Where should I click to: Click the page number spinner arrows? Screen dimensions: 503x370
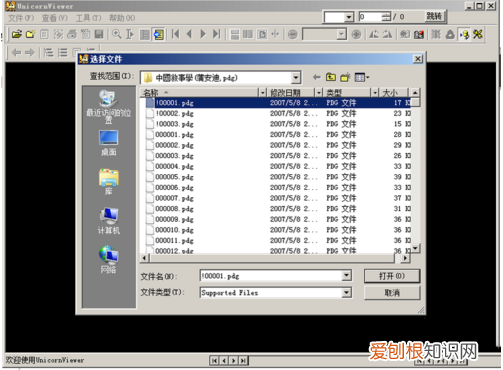click(386, 17)
